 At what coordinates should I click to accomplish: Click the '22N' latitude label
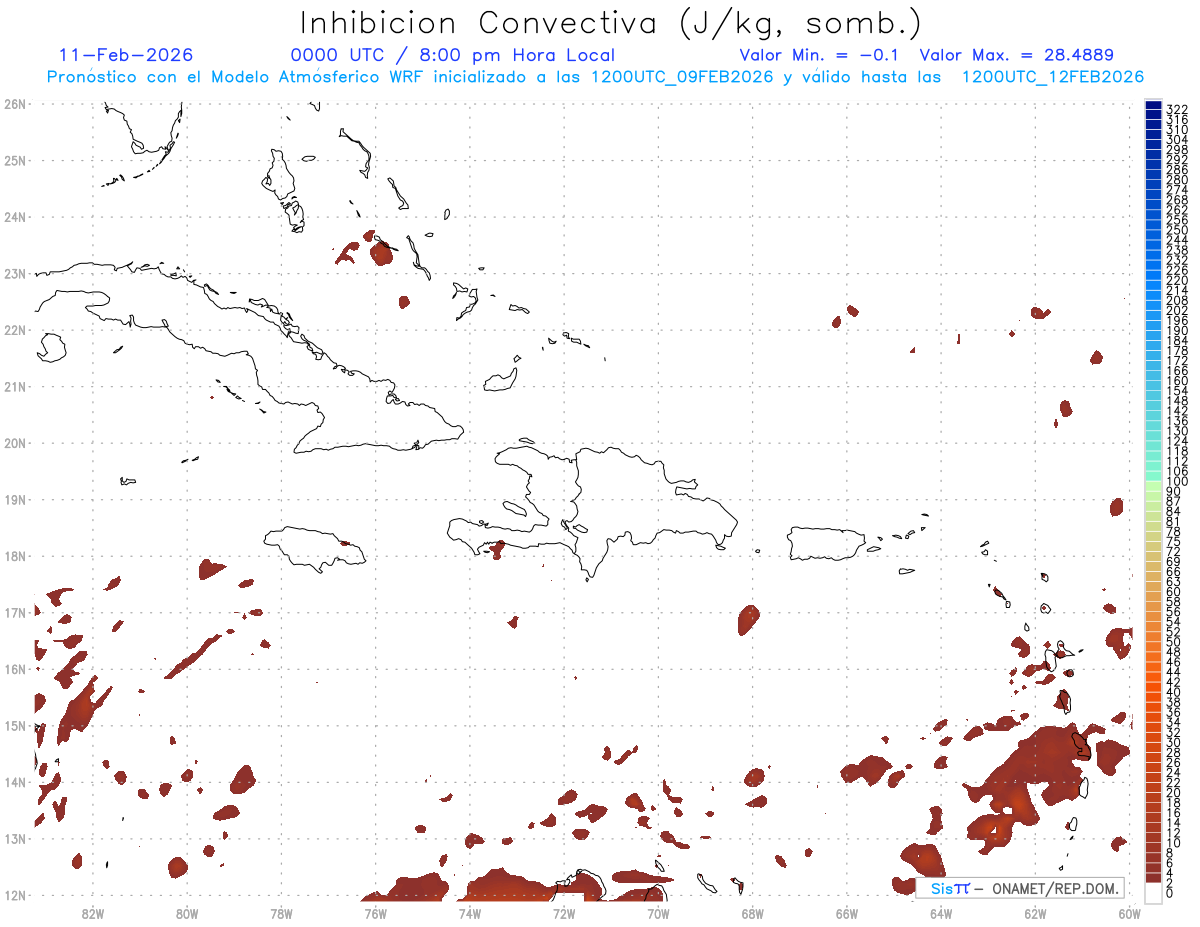click(15, 330)
